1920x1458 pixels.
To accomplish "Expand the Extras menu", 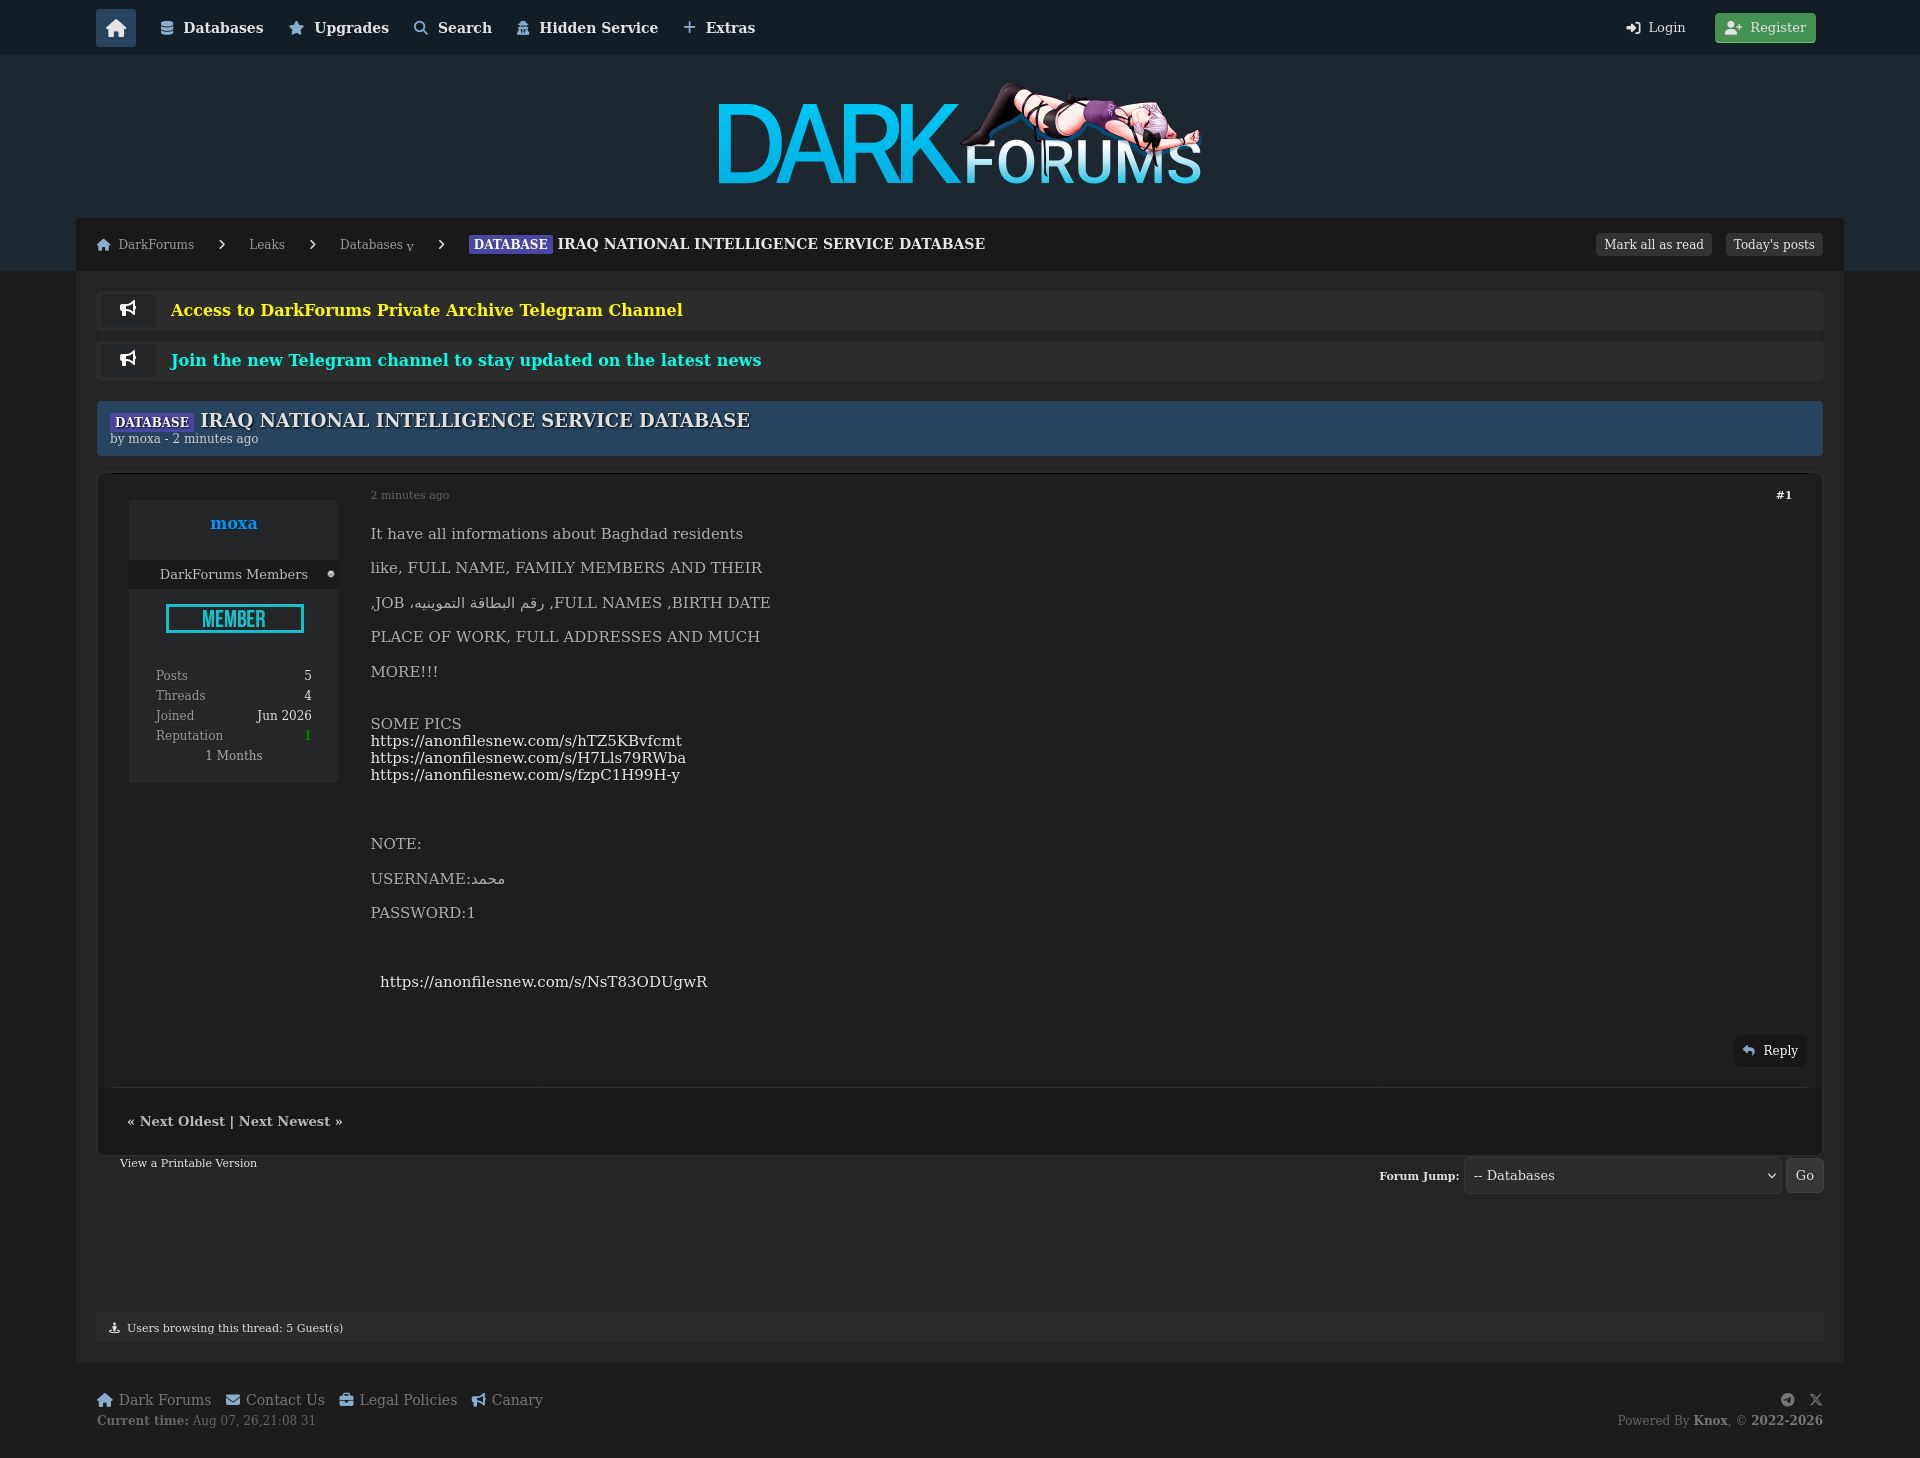I will [719, 28].
